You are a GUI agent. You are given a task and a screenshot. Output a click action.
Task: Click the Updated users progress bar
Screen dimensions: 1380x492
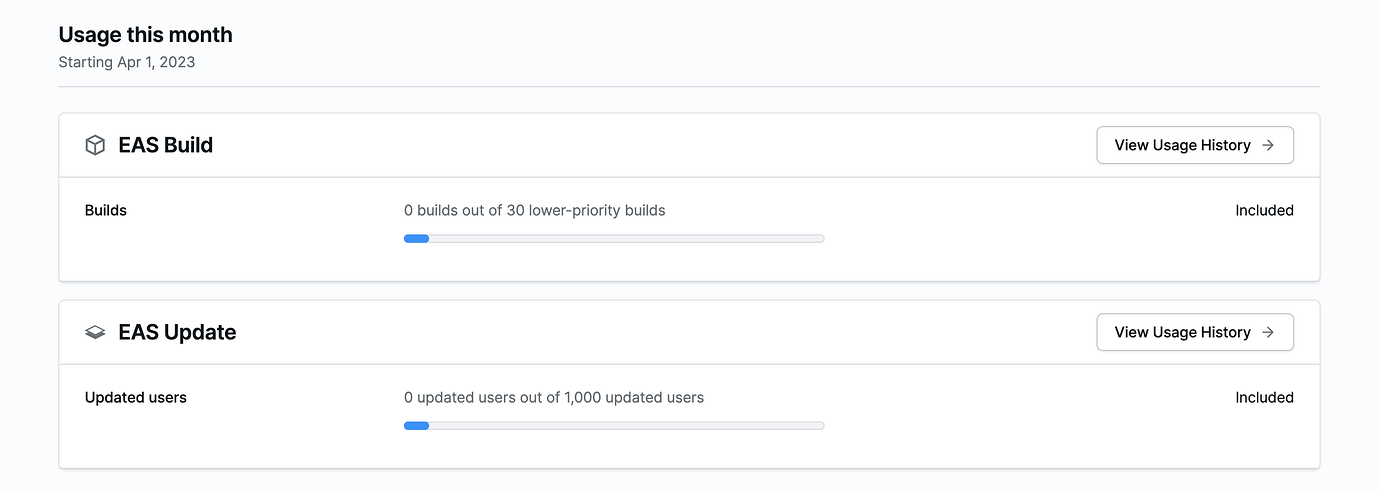(613, 426)
